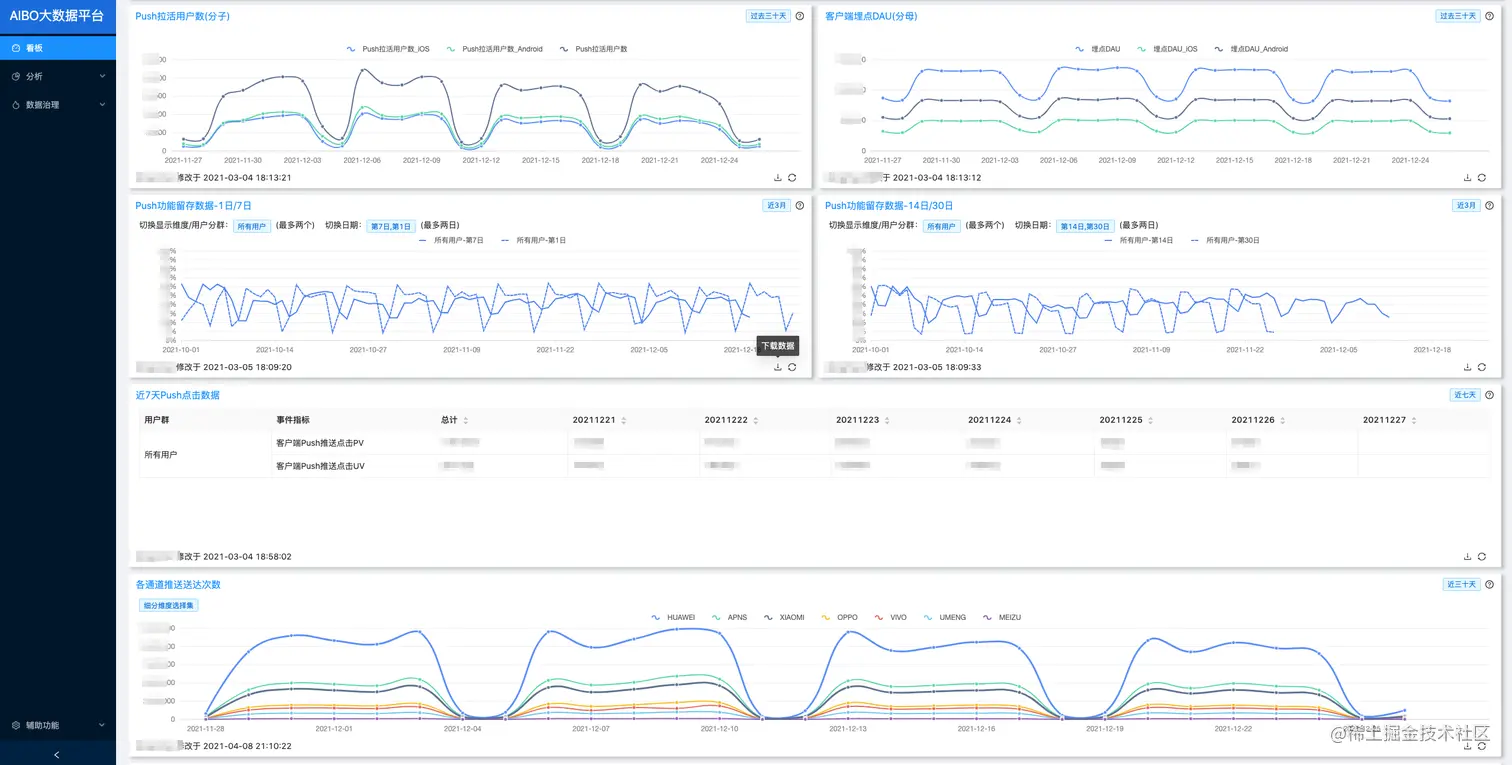Expand 数据治理 menu in sidebar
The image size is (1512, 765).
[x=57, y=104]
